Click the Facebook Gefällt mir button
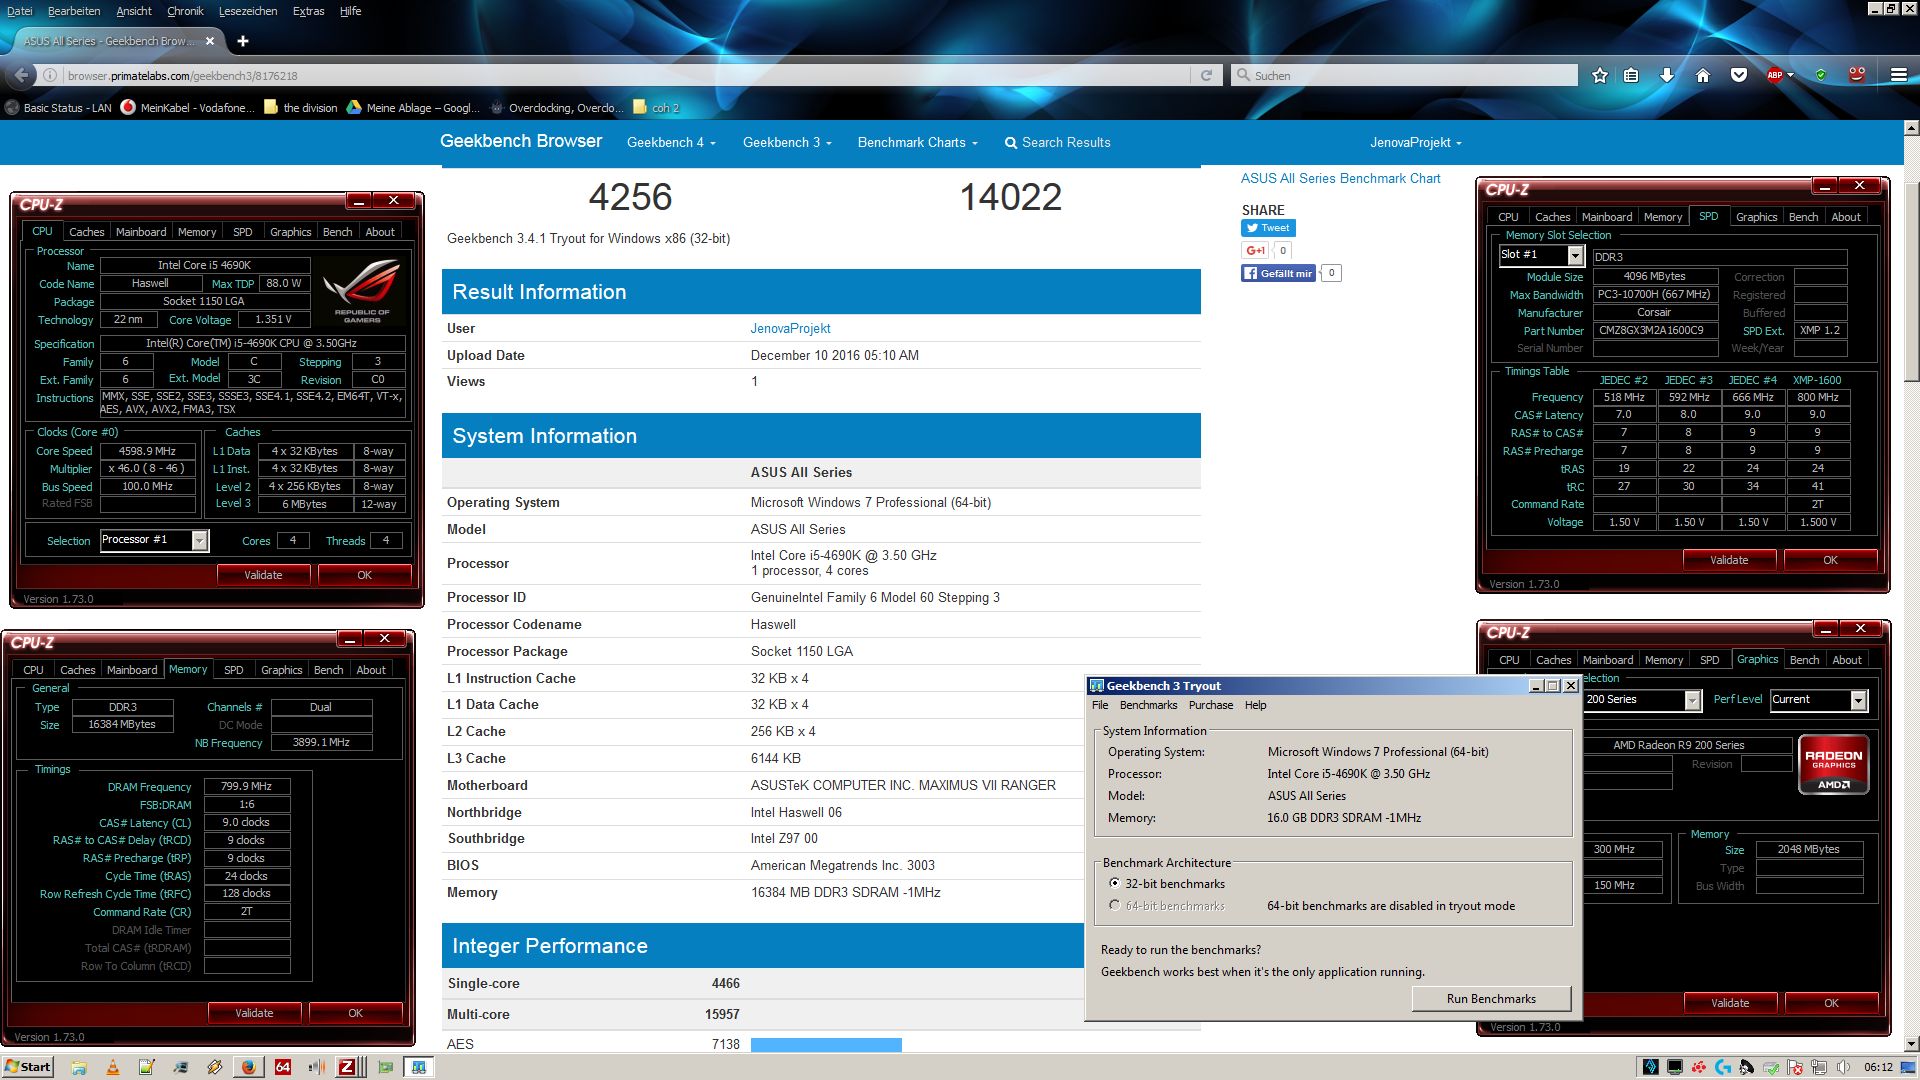The width and height of the screenshot is (1920, 1080). [1278, 273]
